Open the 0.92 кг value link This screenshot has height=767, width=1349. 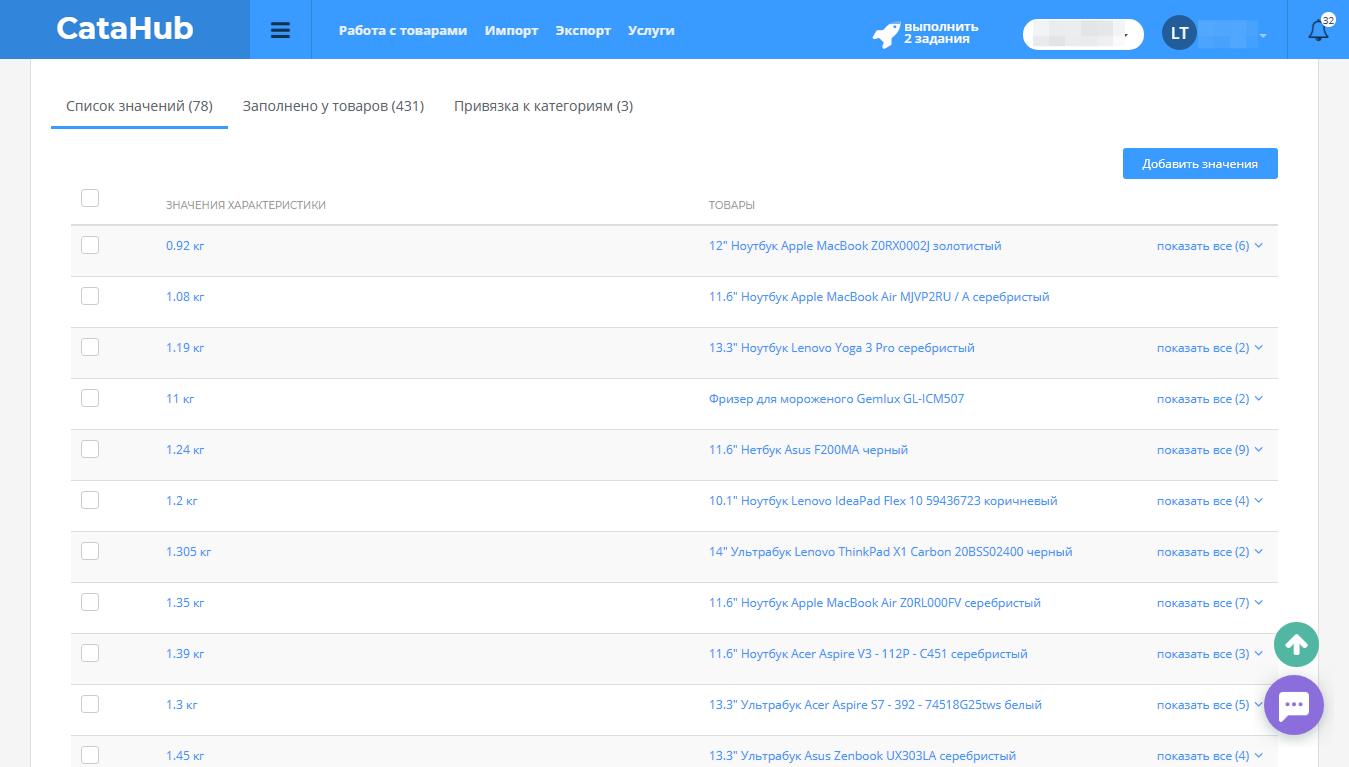(185, 246)
